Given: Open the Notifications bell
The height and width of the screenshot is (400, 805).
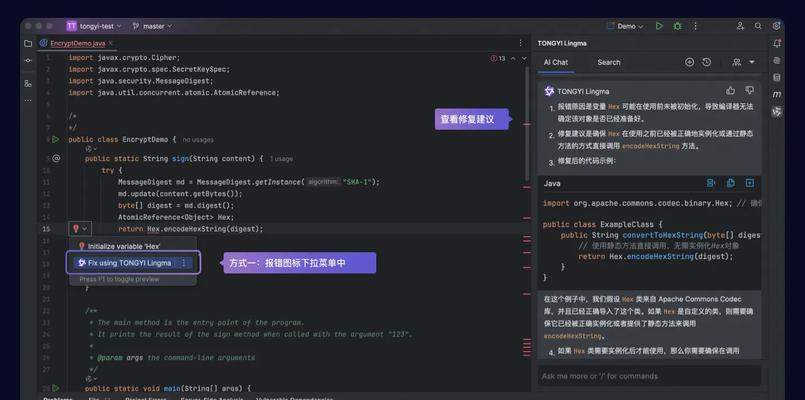Looking at the screenshot, I should pos(777,44).
